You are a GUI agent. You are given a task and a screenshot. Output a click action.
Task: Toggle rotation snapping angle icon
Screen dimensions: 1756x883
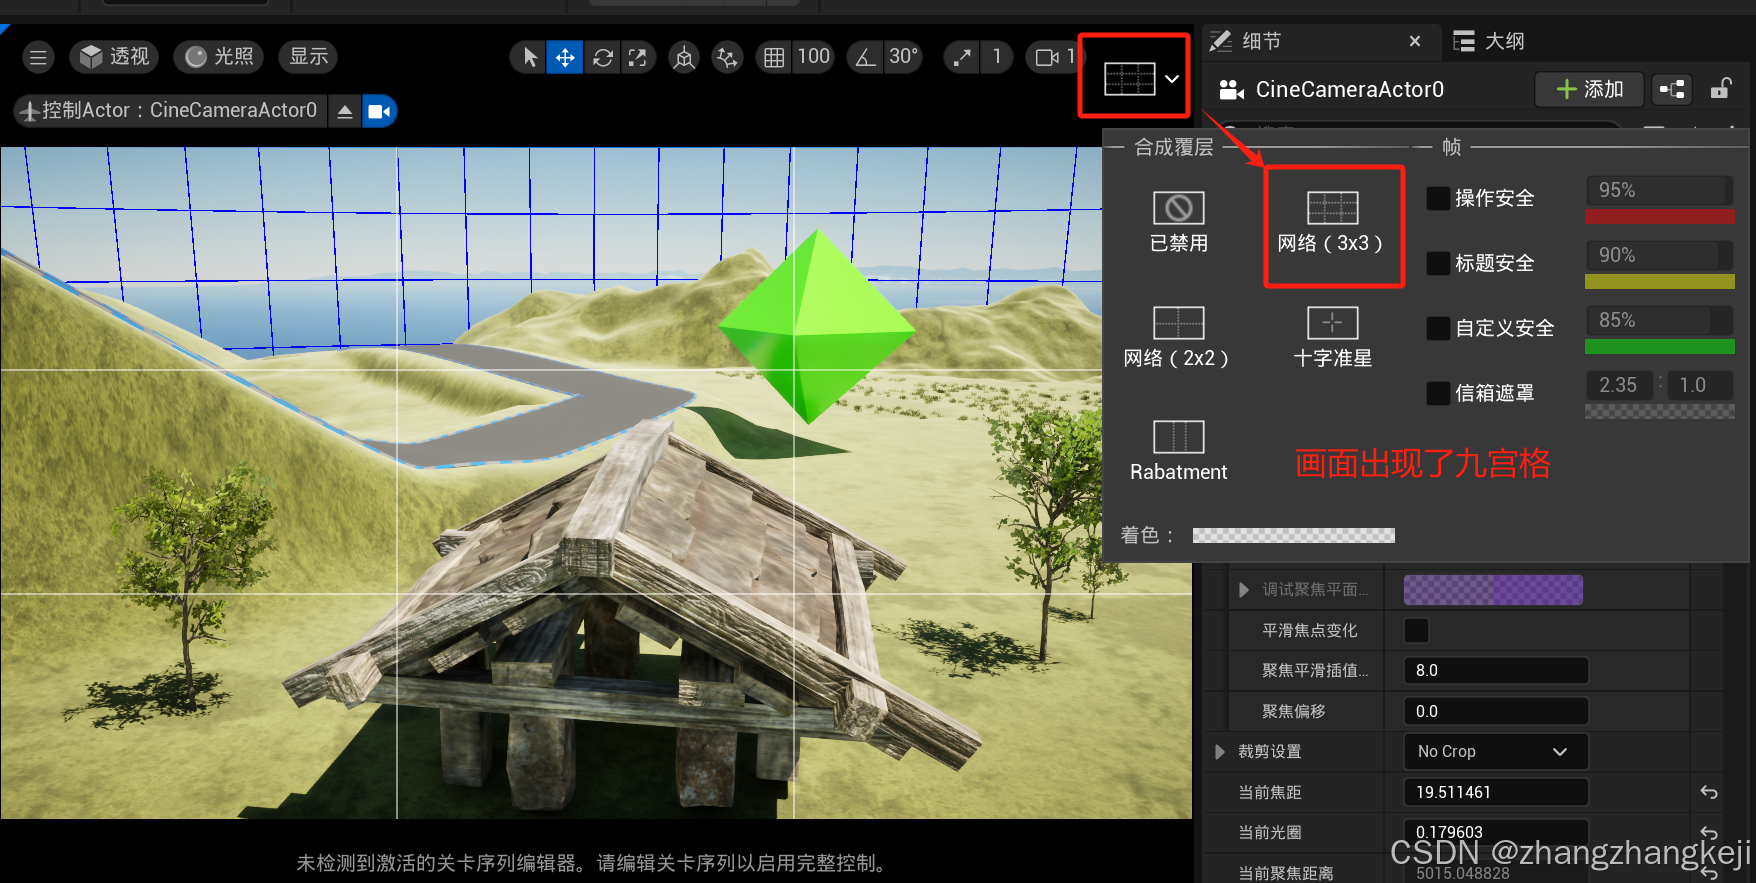point(865,57)
